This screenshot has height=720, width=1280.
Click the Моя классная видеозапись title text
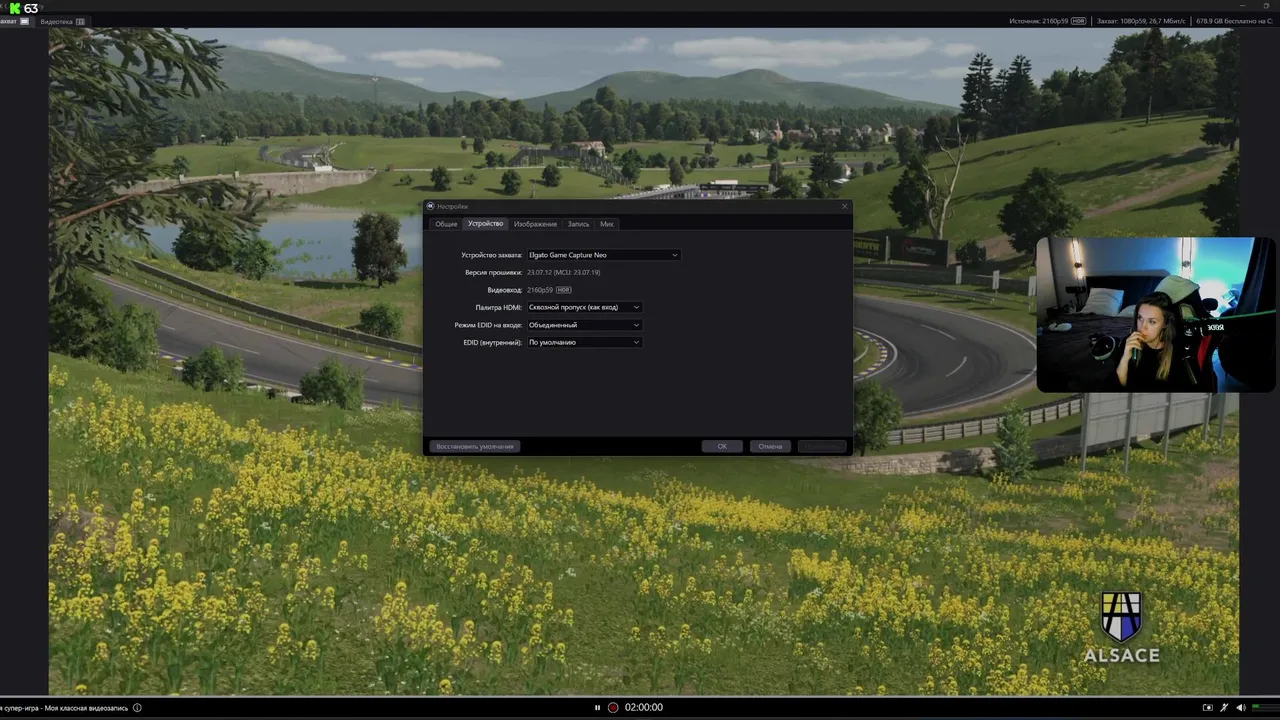click(86, 707)
